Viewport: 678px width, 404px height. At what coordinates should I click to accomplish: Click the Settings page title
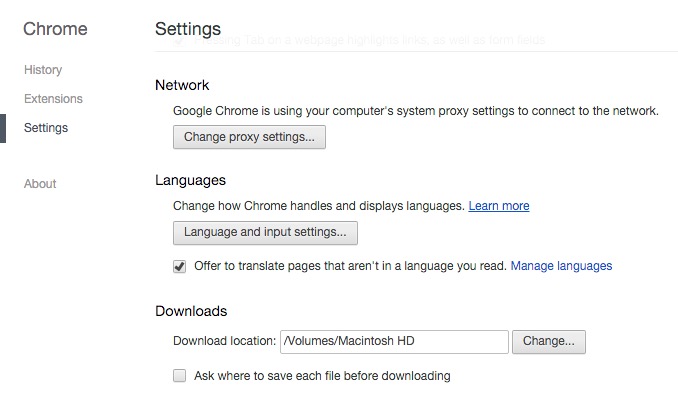click(x=188, y=29)
